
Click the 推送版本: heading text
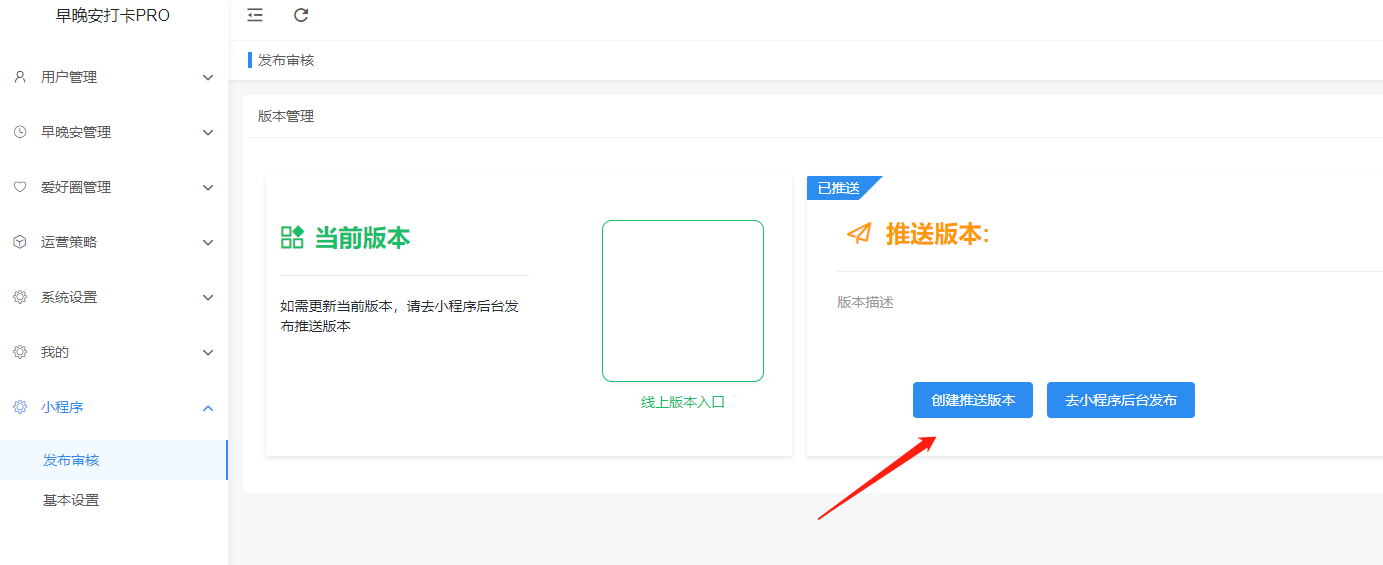938,234
